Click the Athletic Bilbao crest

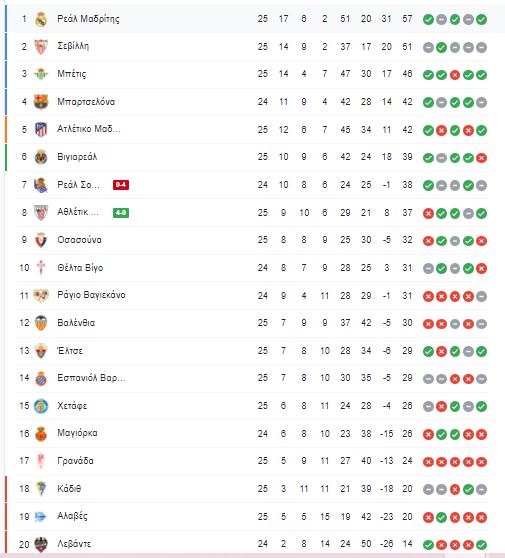[41, 212]
